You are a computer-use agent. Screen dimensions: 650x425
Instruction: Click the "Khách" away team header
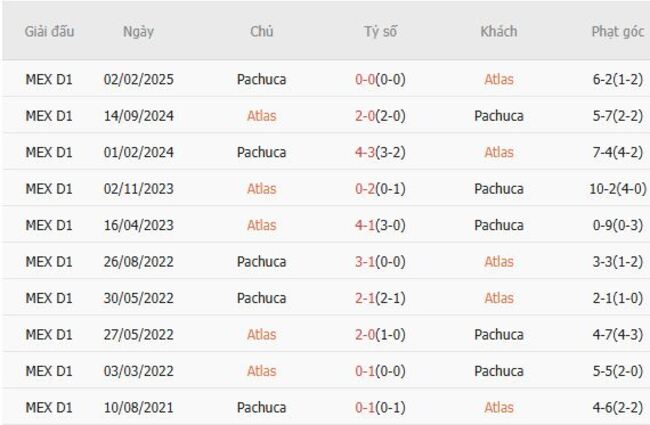(x=498, y=31)
